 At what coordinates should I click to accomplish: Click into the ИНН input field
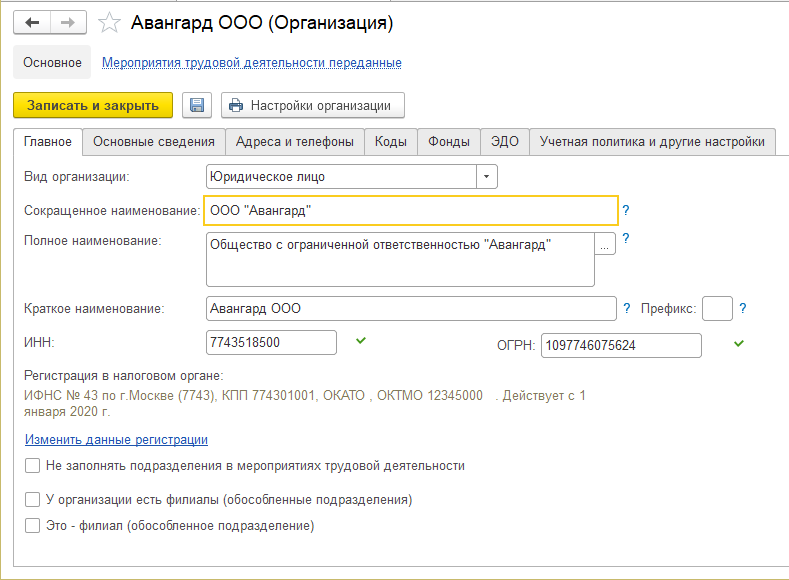(270, 343)
